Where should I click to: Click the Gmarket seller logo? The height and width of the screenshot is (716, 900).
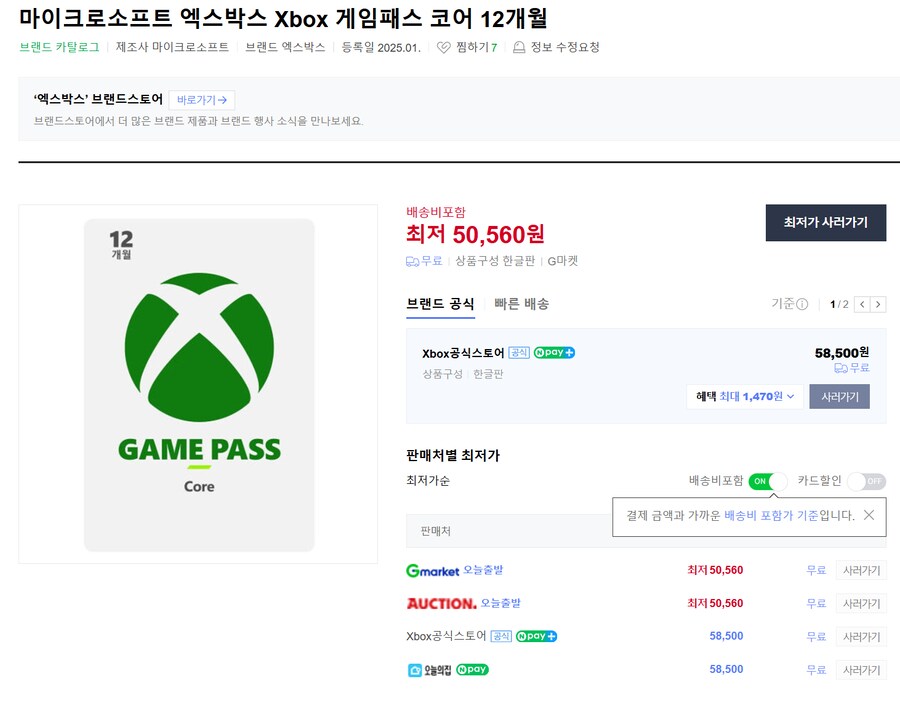tap(435, 570)
